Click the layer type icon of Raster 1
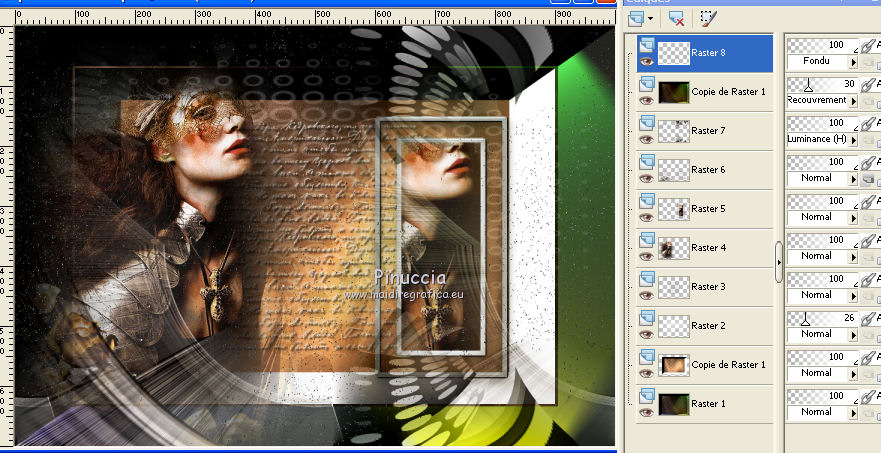 tap(647, 396)
